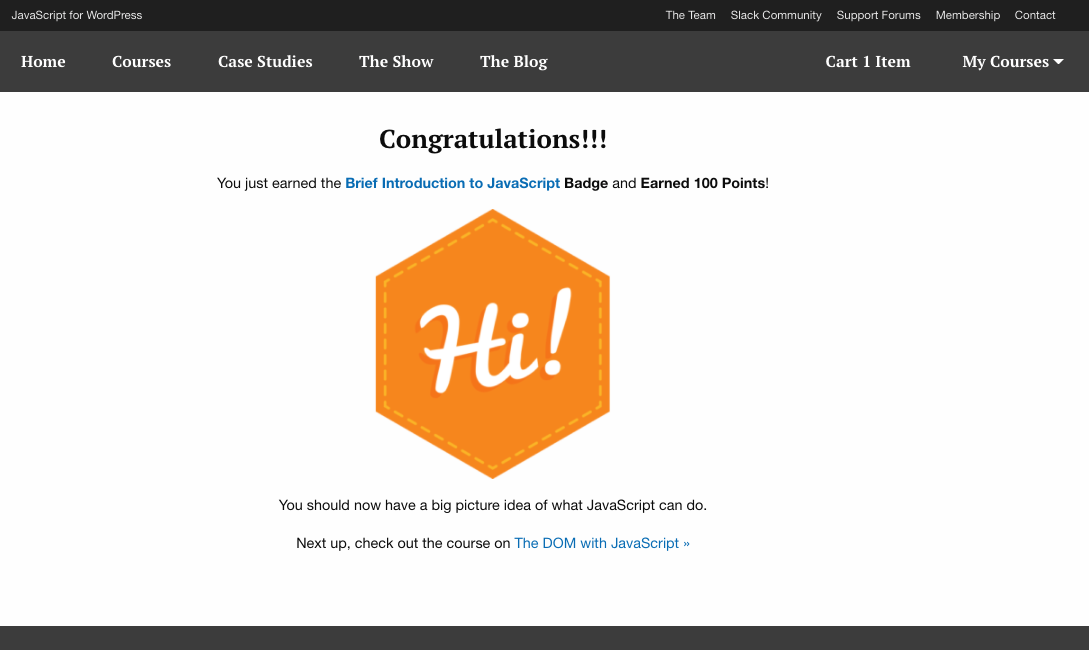Join the Slack Community
Viewport: 1089px width, 650px height.
pyautogui.click(x=776, y=15)
